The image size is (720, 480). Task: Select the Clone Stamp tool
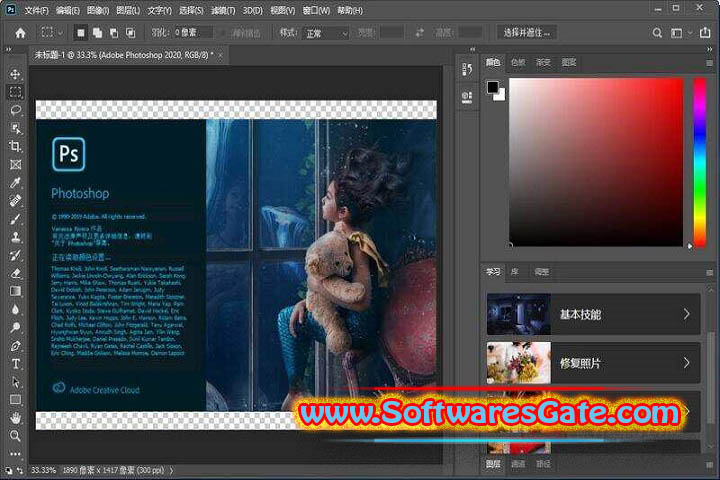(15, 237)
